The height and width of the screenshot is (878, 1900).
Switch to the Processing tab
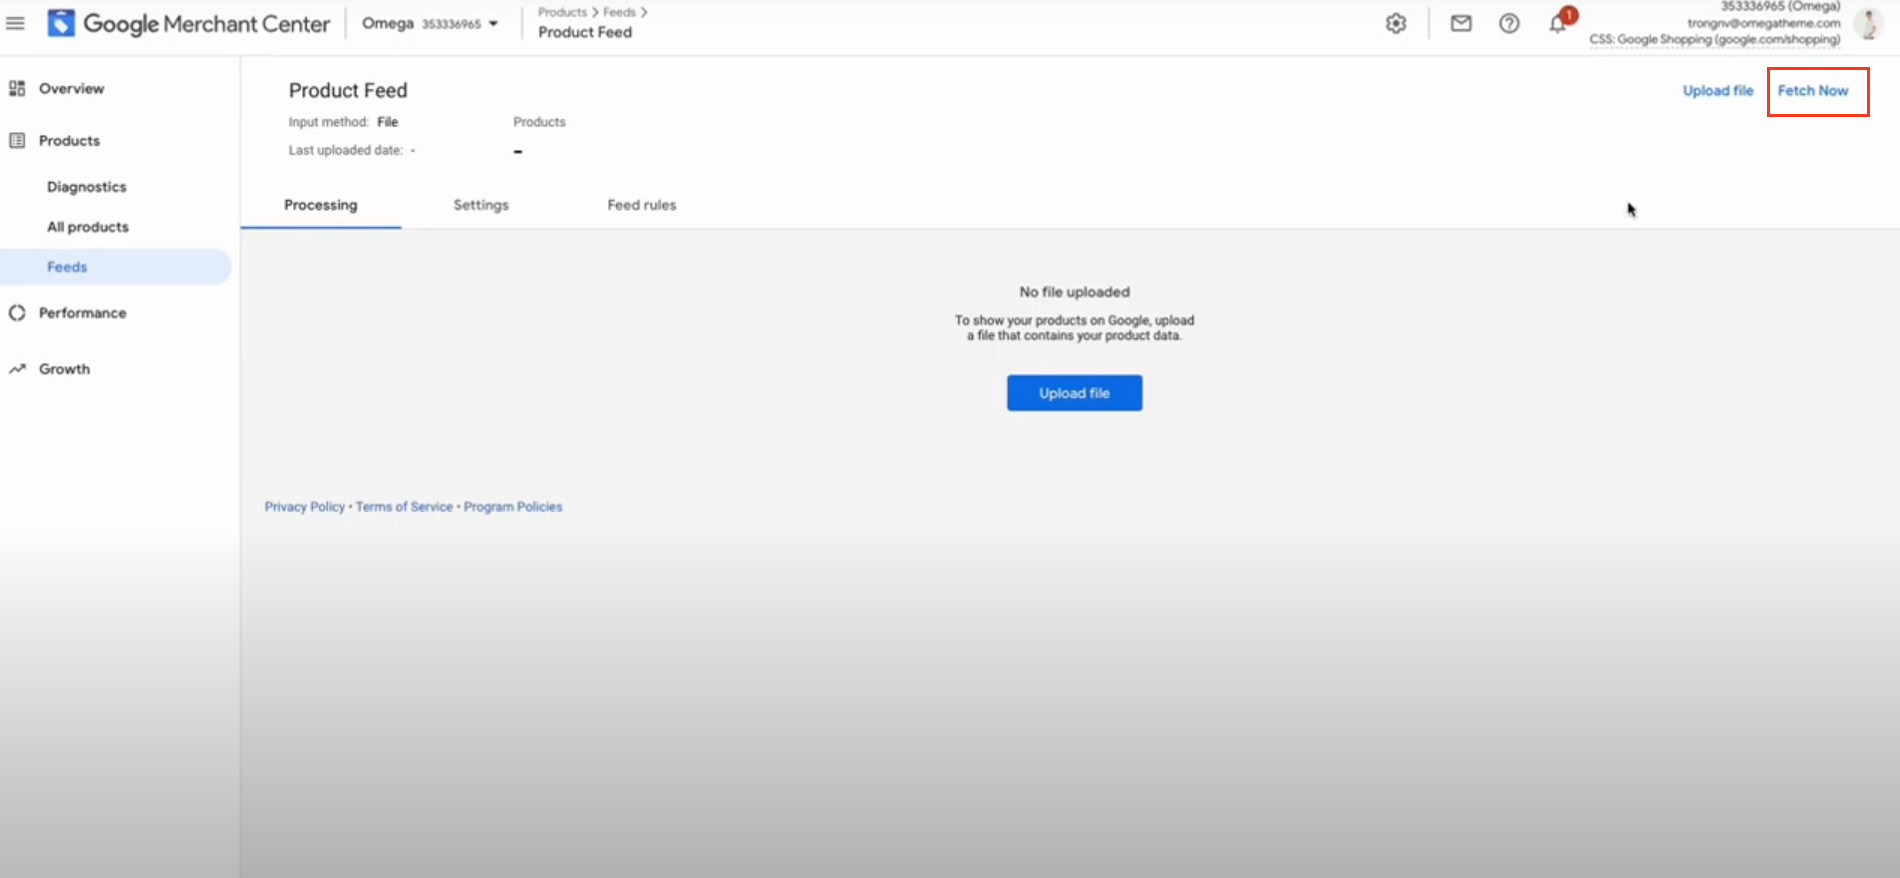[321, 205]
